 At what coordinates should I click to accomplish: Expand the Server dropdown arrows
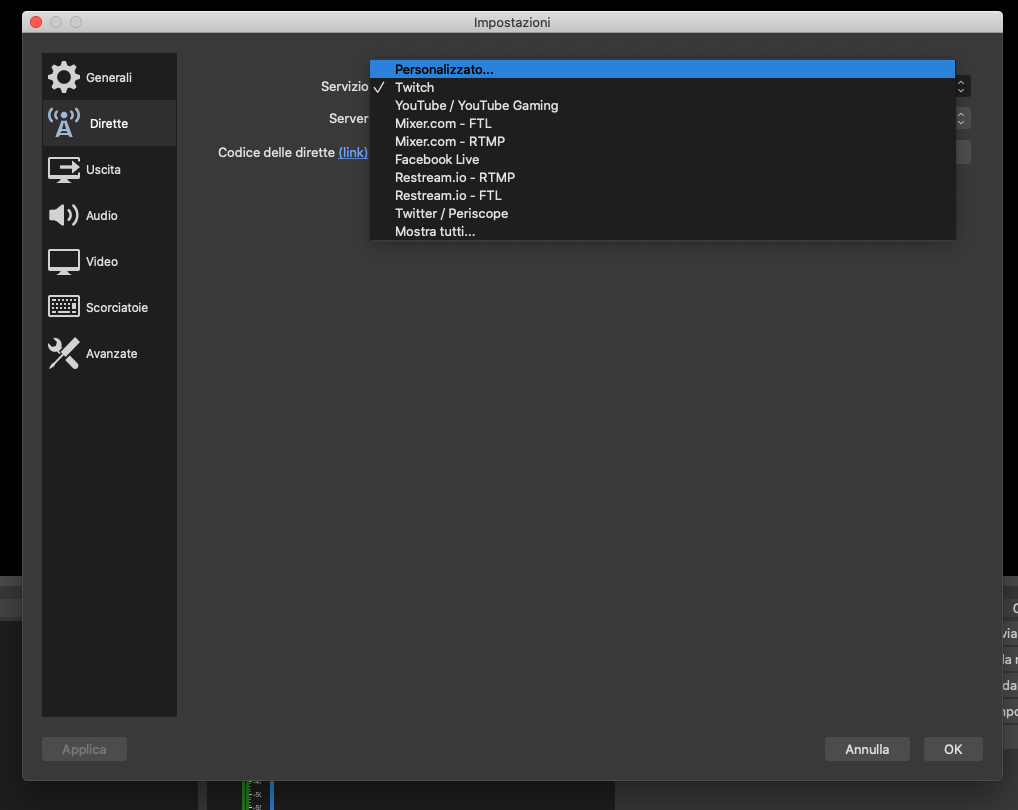pyautogui.click(x=962, y=118)
